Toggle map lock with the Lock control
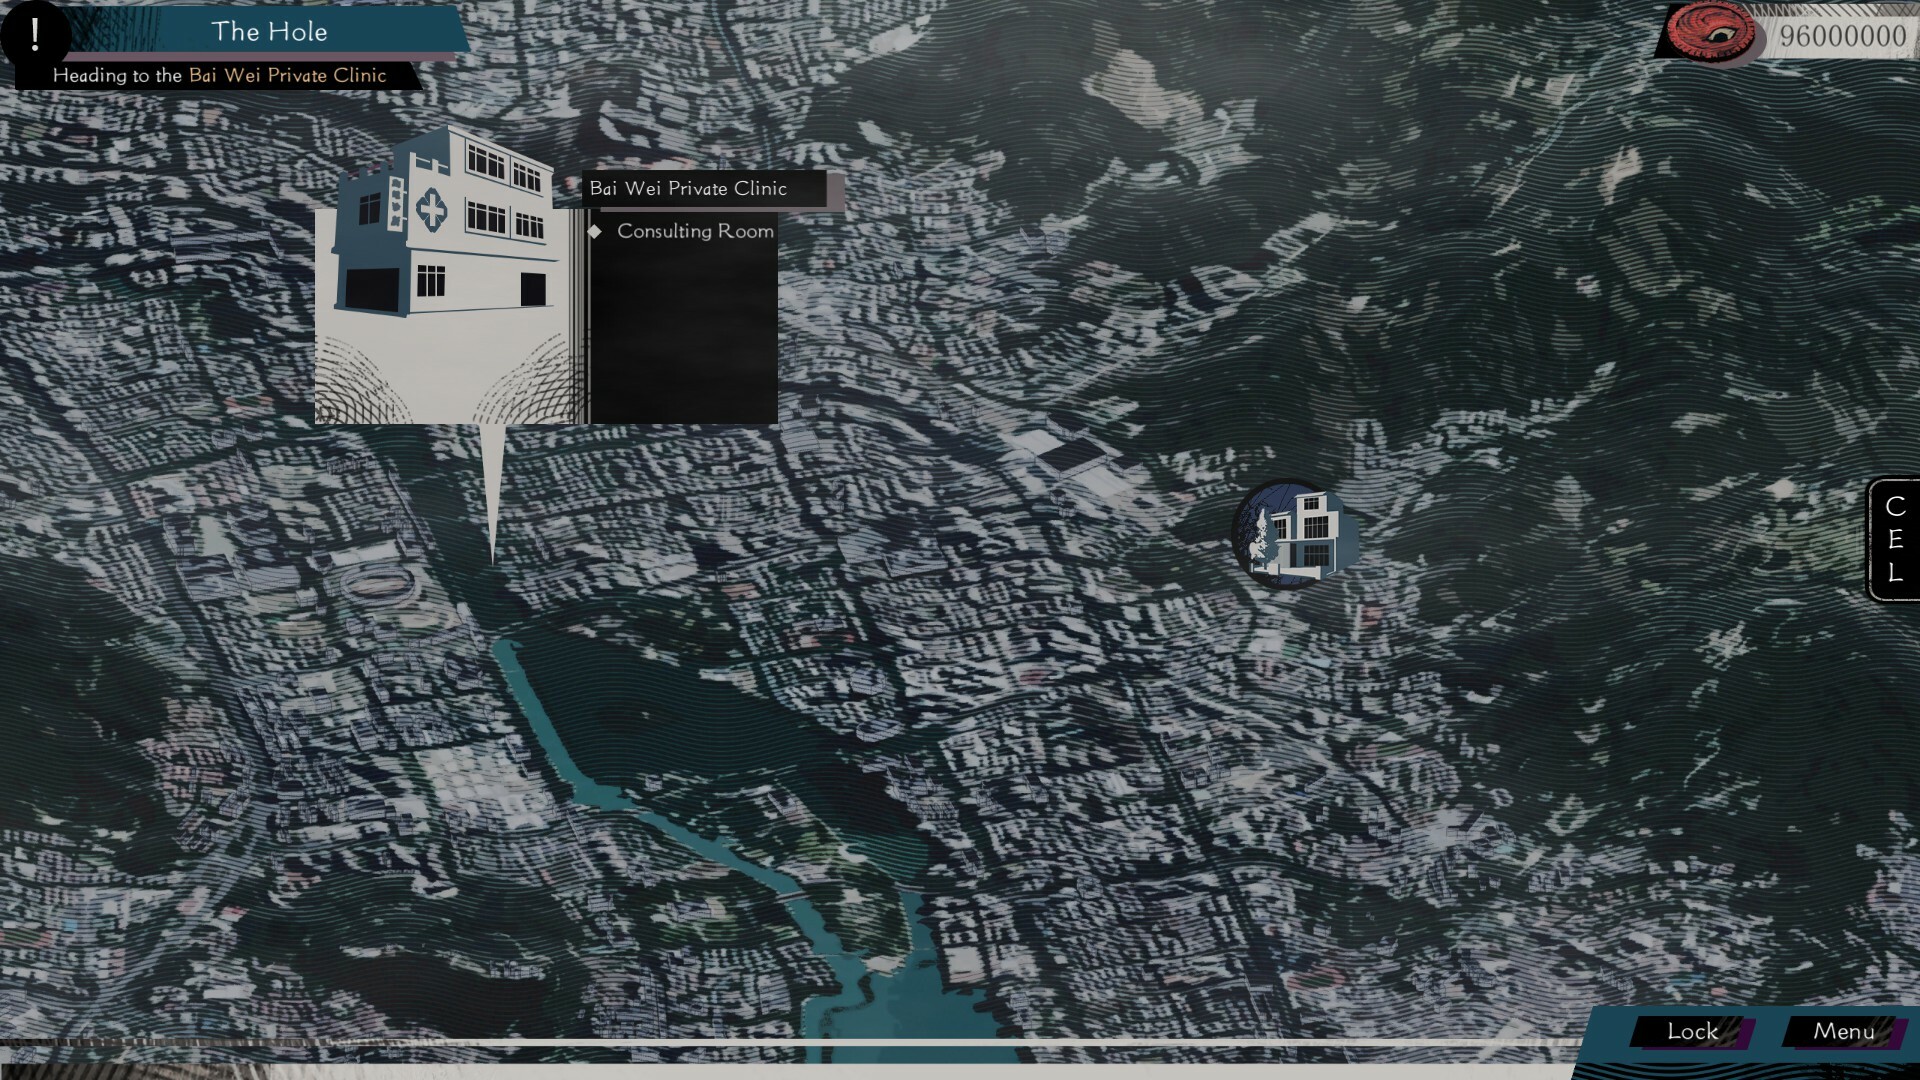 pyautogui.click(x=1692, y=1031)
